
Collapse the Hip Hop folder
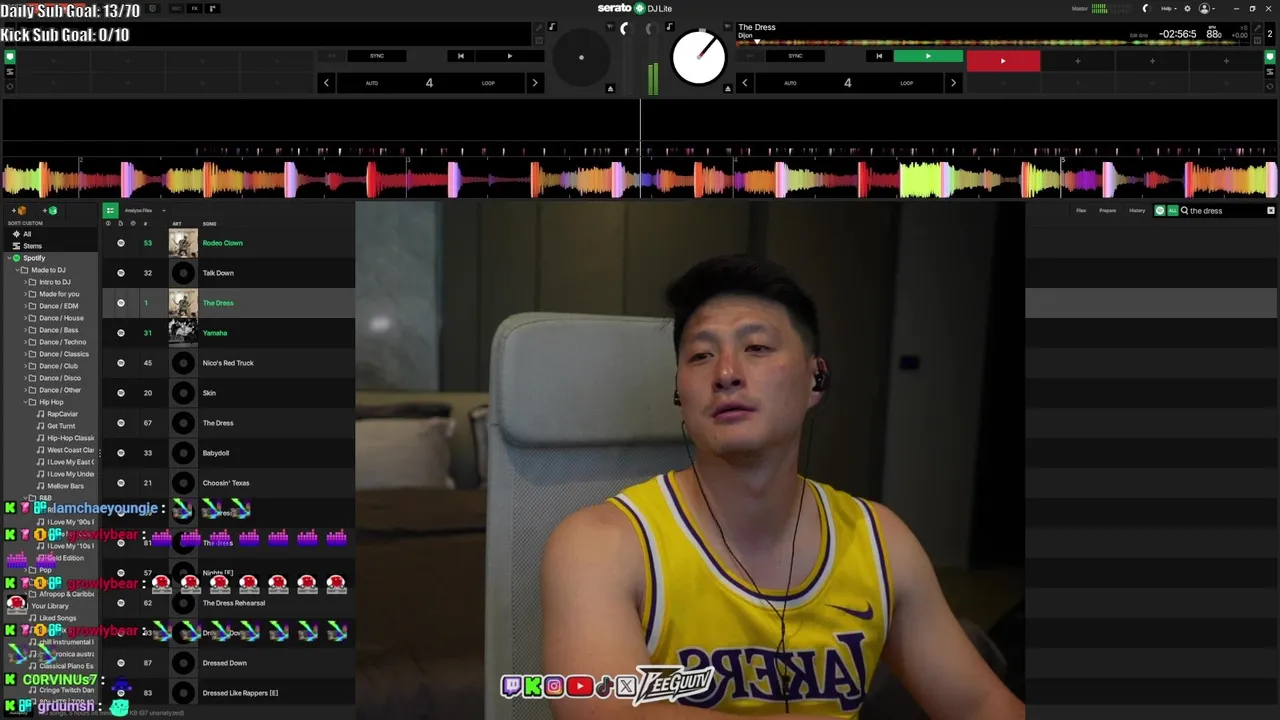pos(26,402)
